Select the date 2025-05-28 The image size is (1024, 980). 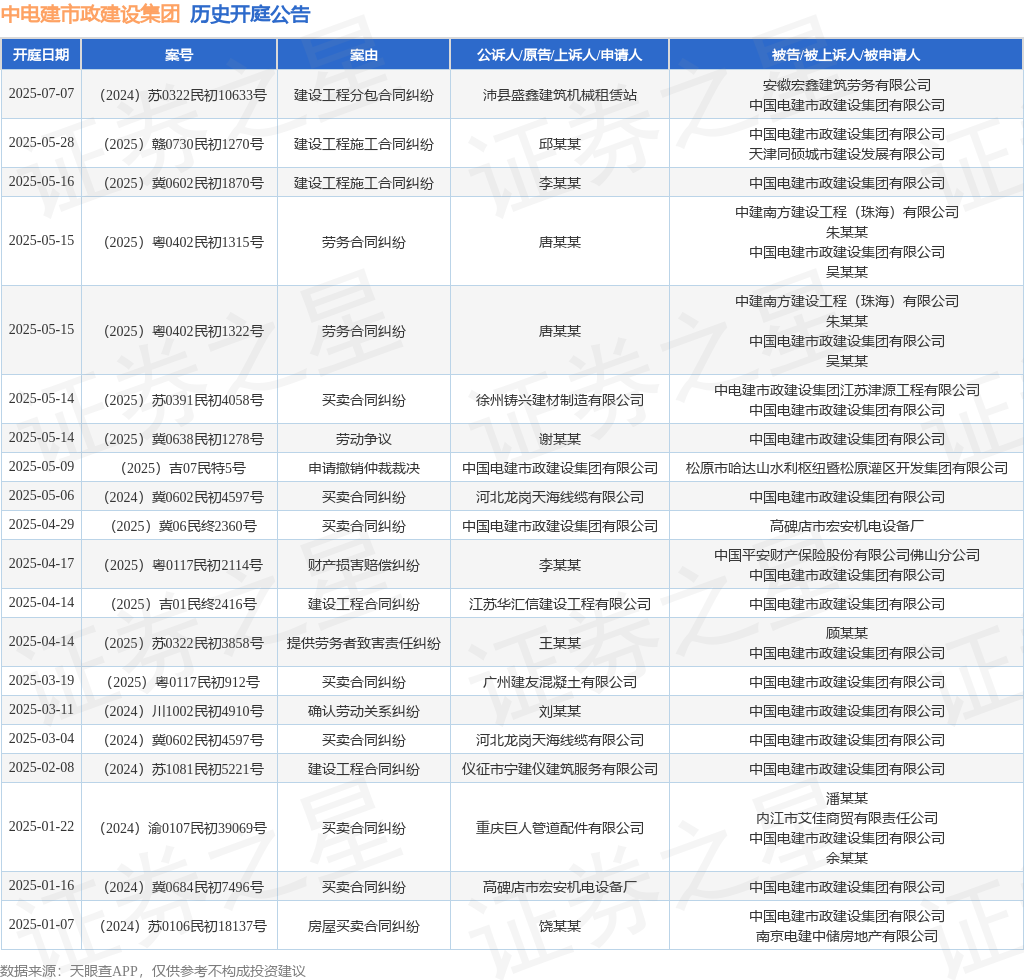[x=41, y=142]
